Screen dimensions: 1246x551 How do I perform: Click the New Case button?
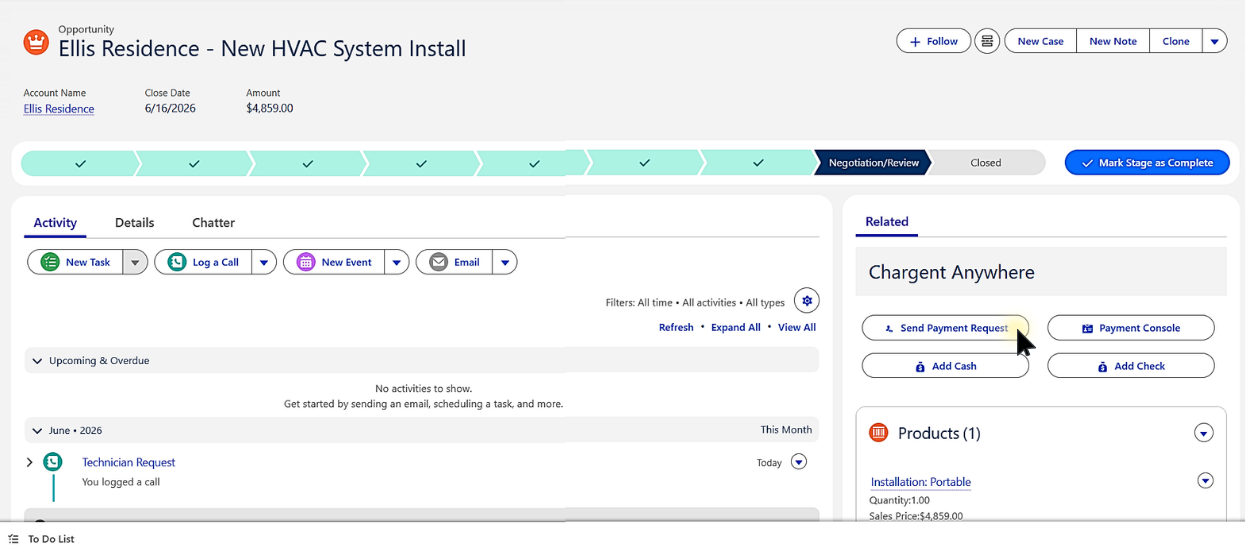click(1040, 41)
